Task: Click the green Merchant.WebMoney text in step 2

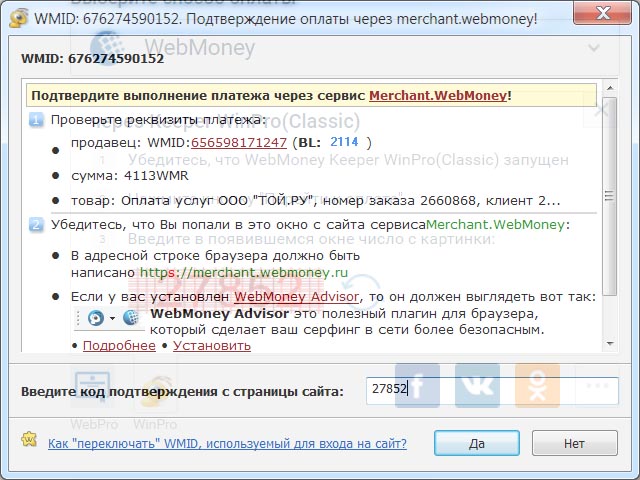Action: coord(495,224)
